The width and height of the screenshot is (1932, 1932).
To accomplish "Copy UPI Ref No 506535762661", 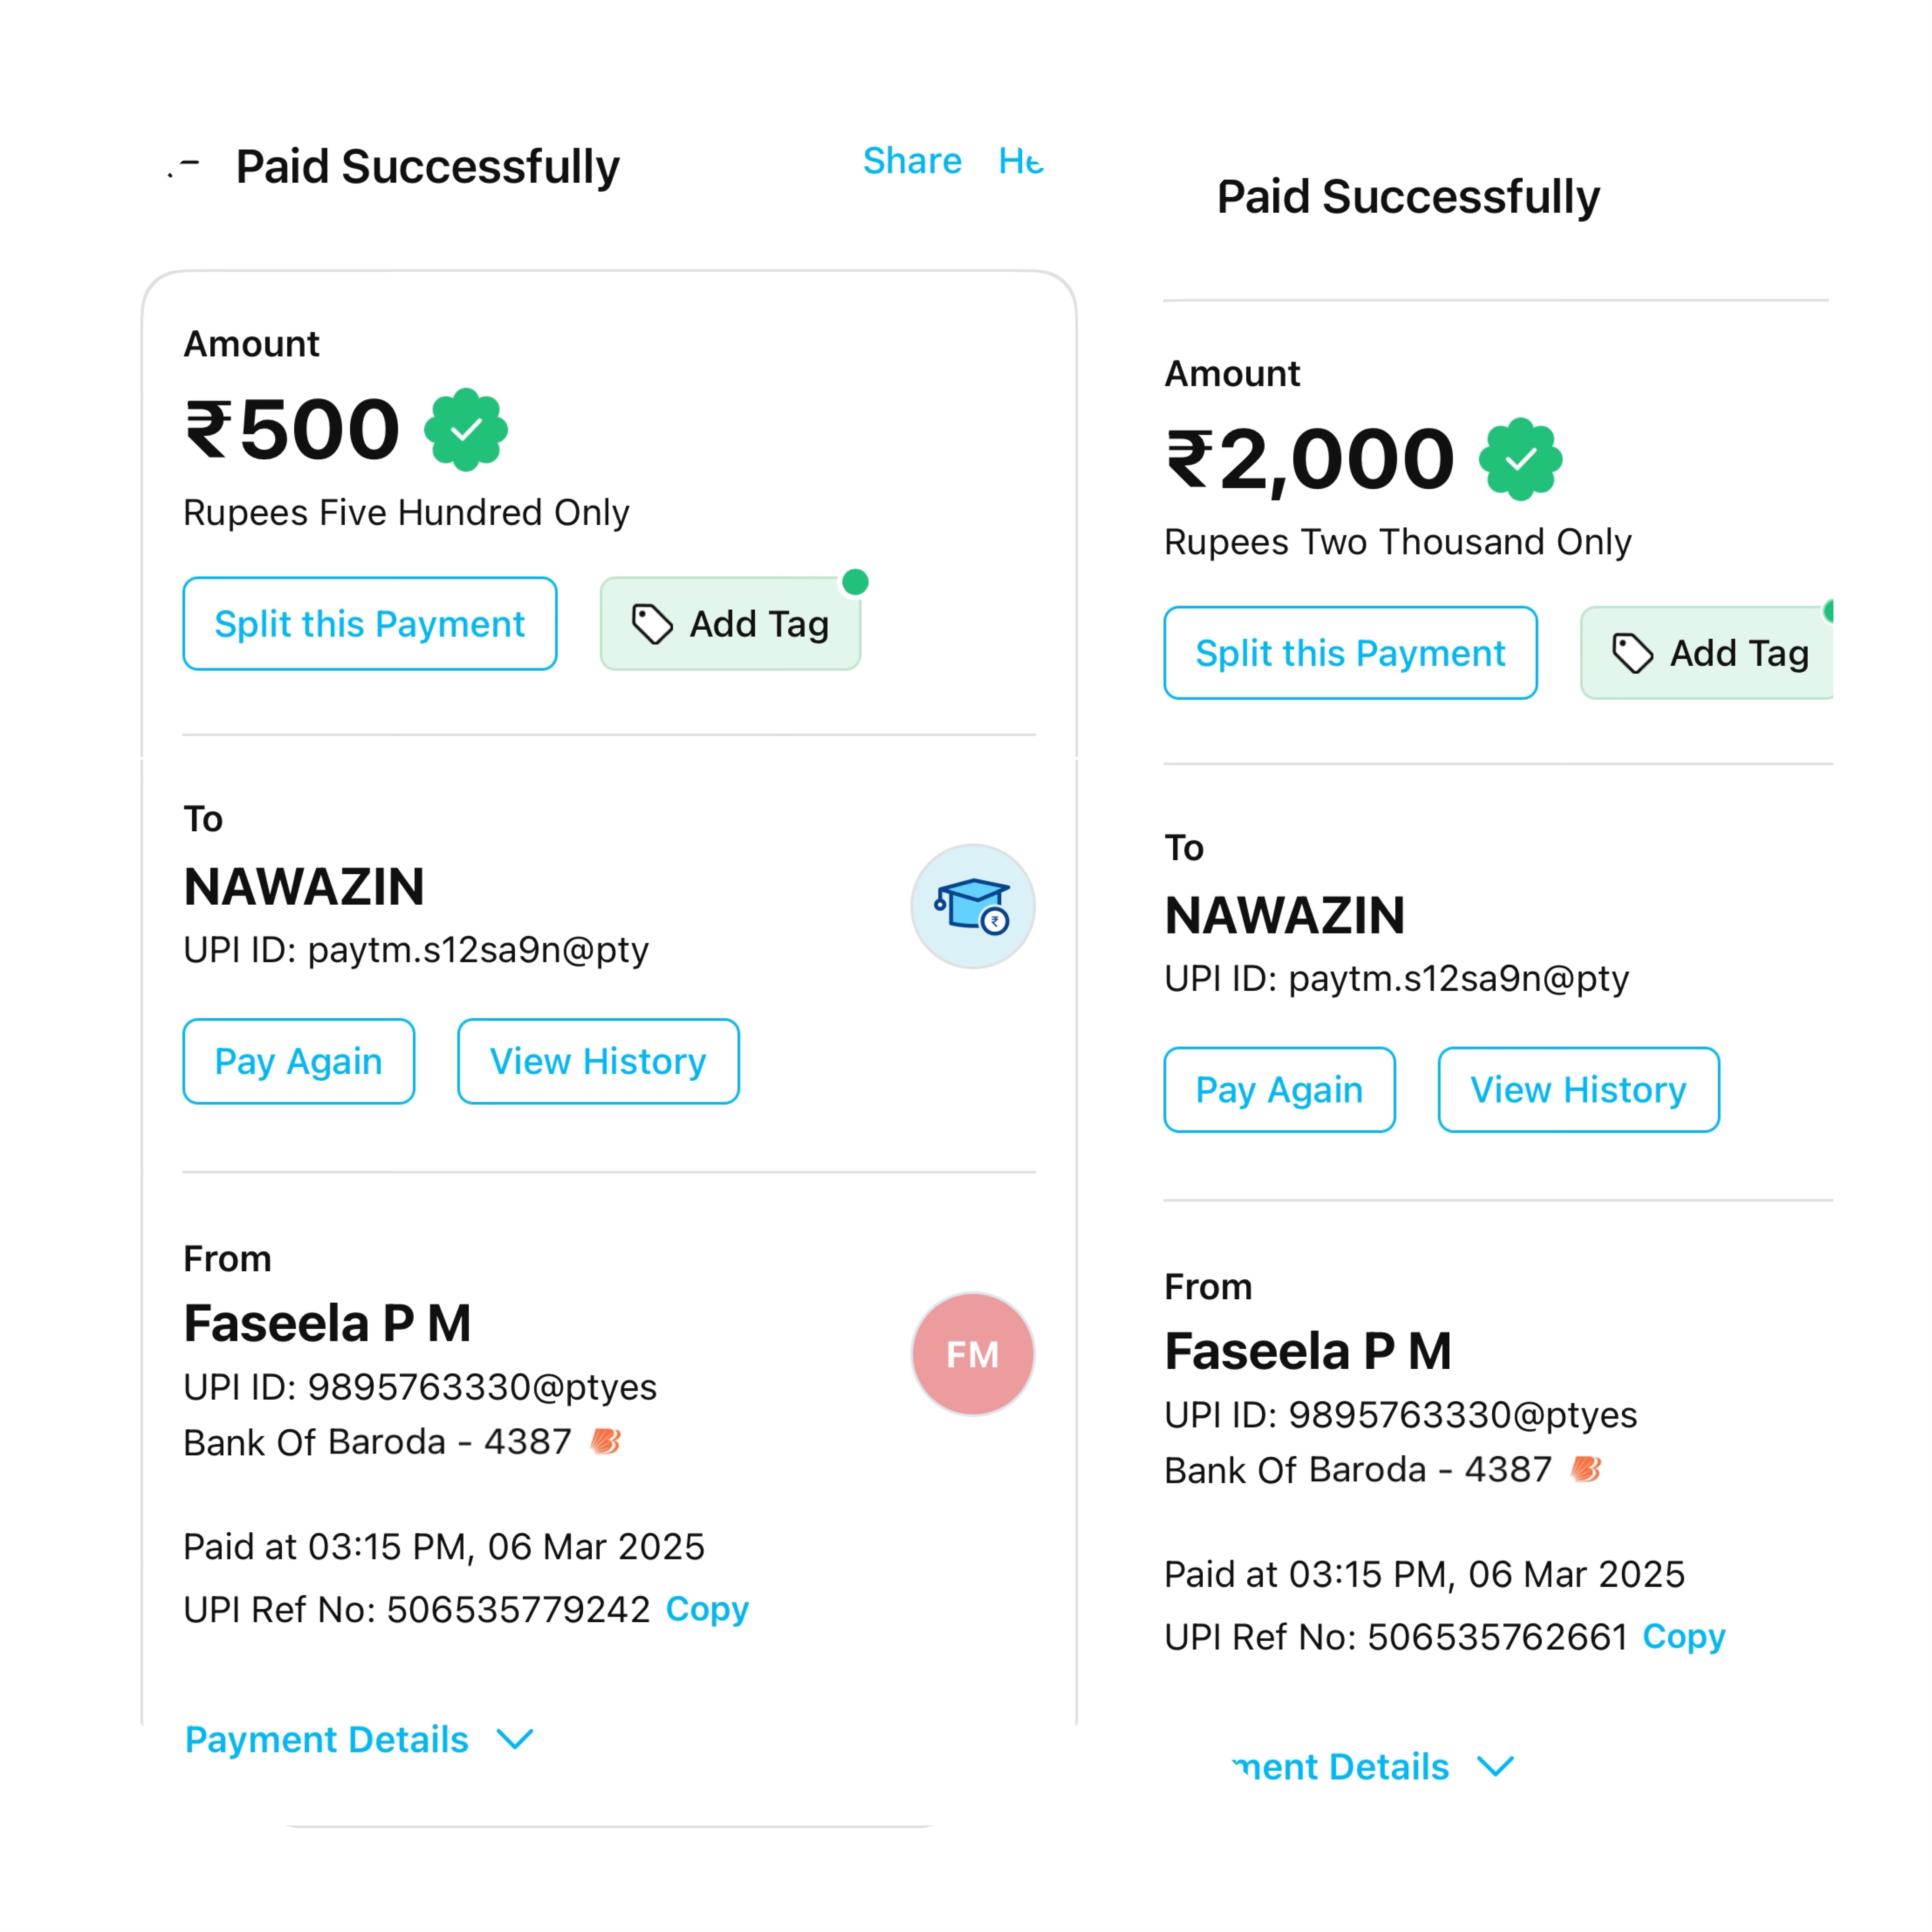I will (1684, 1637).
